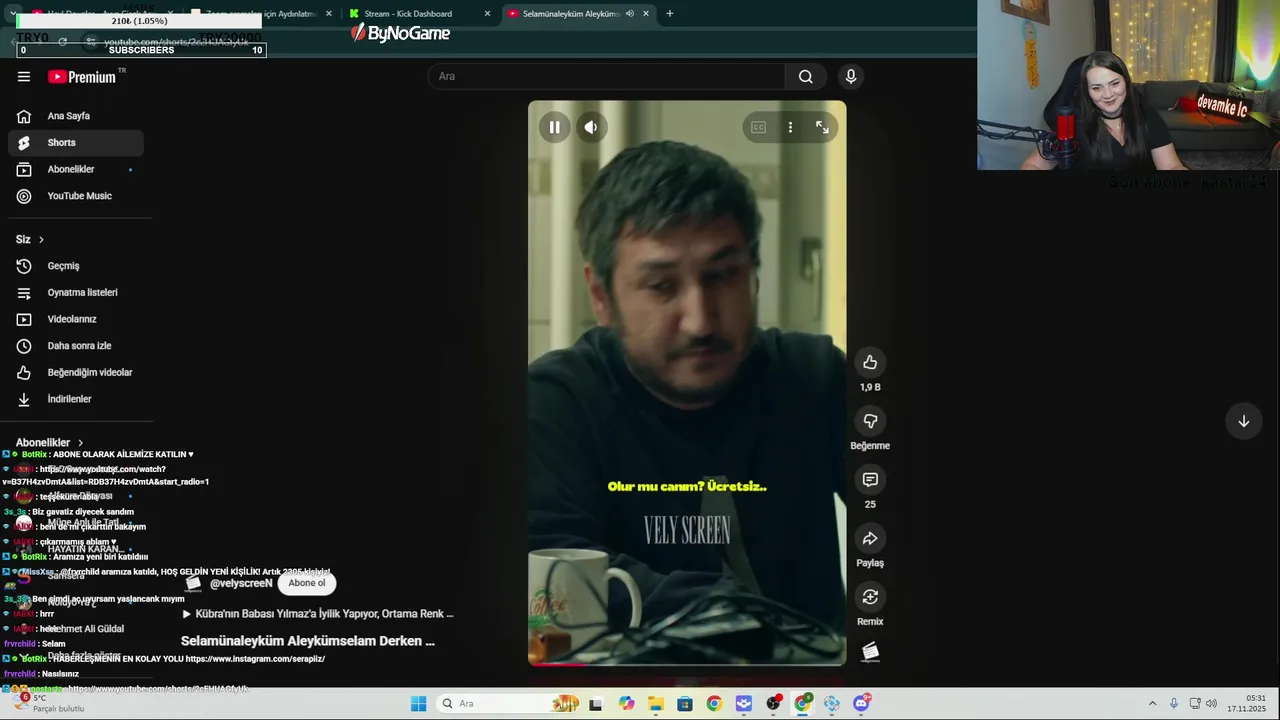The height and width of the screenshot is (720, 1280).
Task: Open YouTube Music from sidebar
Action: click(76, 196)
